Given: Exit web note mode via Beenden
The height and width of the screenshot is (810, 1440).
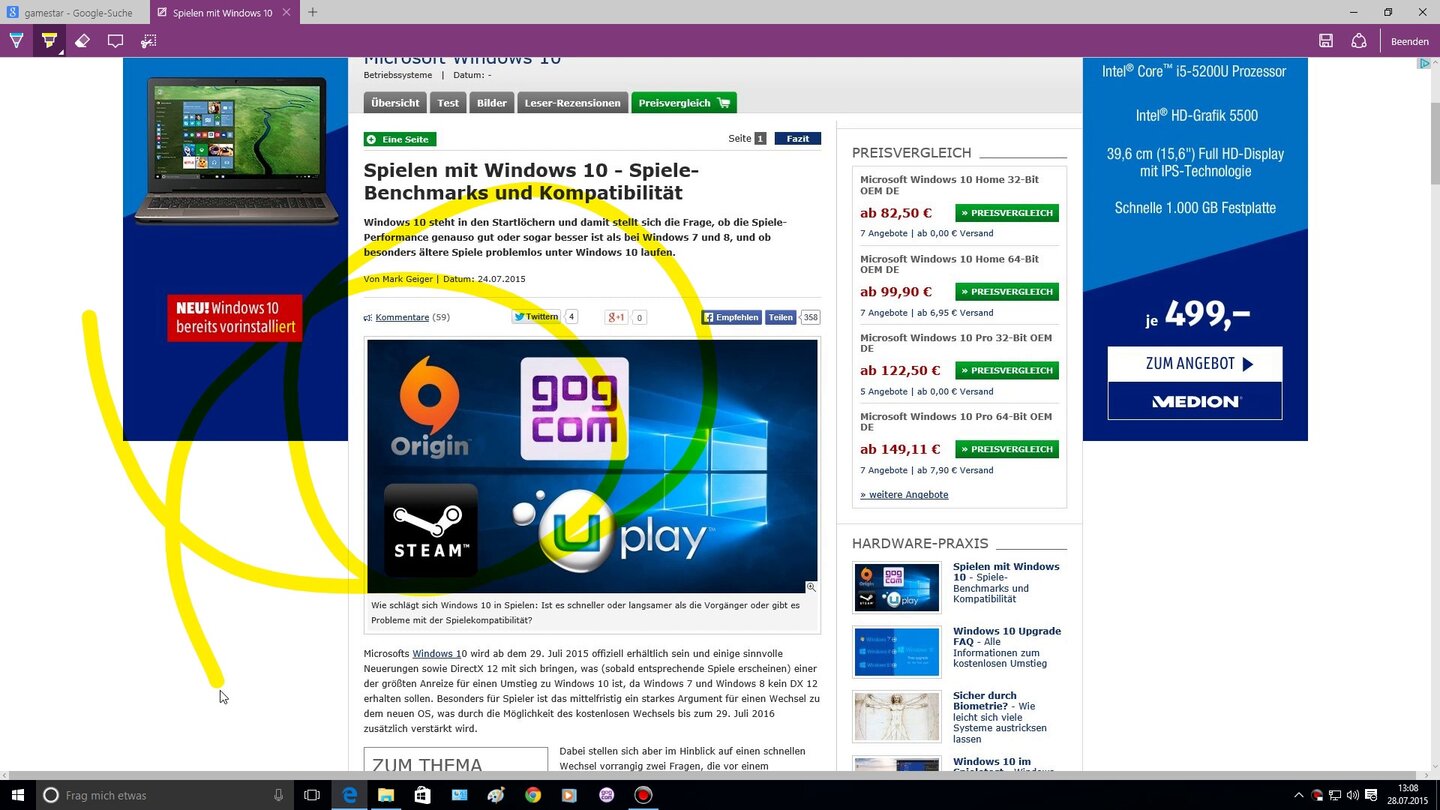Looking at the screenshot, I should [x=1410, y=41].
